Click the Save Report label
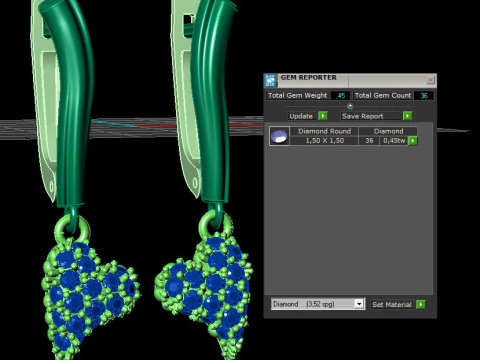The height and width of the screenshot is (360, 480). [363, 116]
